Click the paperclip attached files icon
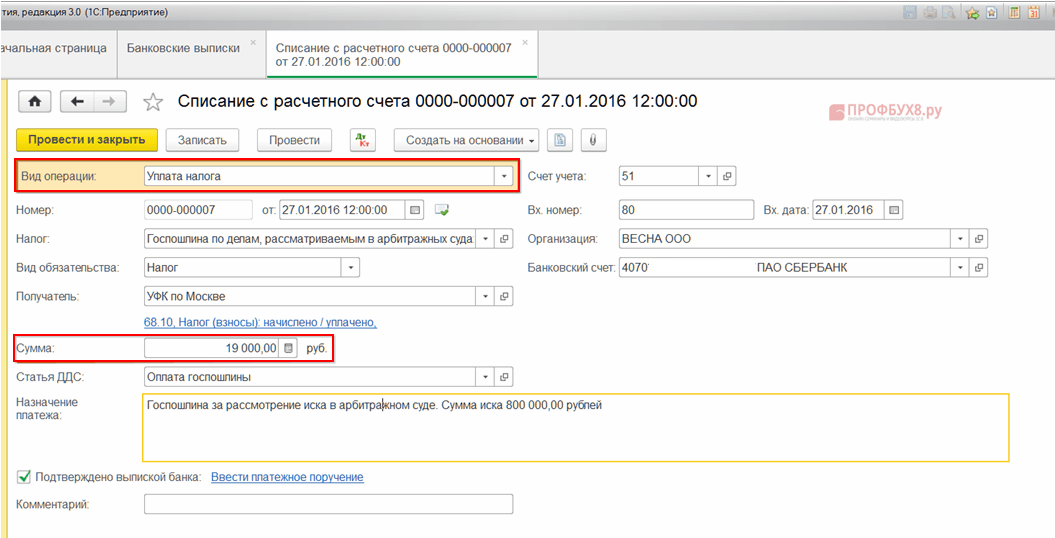The height and width of the screenshot is (538, 1055). pos(593,140)
